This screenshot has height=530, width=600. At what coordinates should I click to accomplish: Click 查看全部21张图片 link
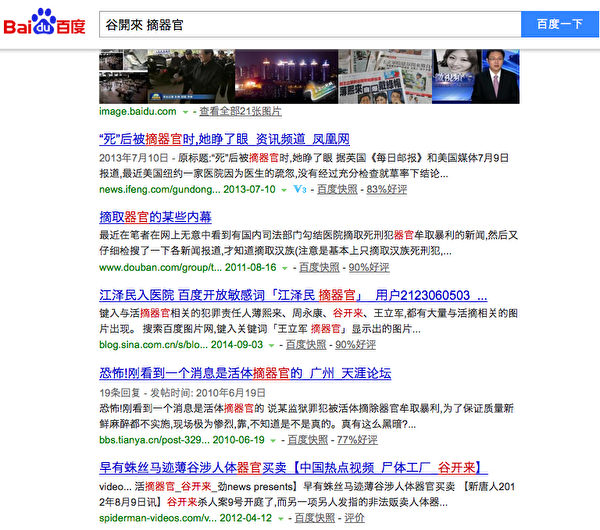(x=240, y=112)
